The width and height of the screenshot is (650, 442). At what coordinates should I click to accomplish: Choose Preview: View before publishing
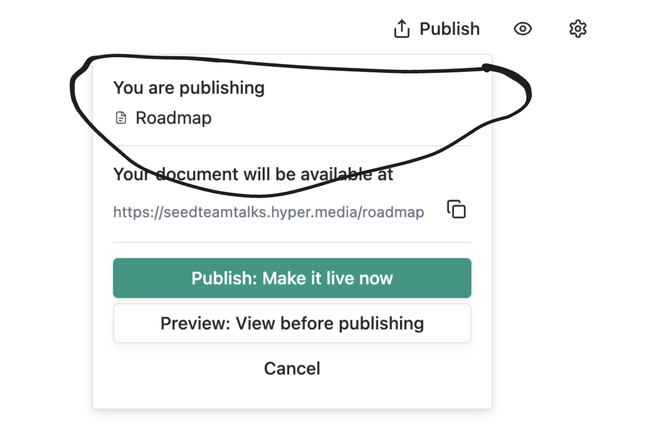tap(292, 323)
